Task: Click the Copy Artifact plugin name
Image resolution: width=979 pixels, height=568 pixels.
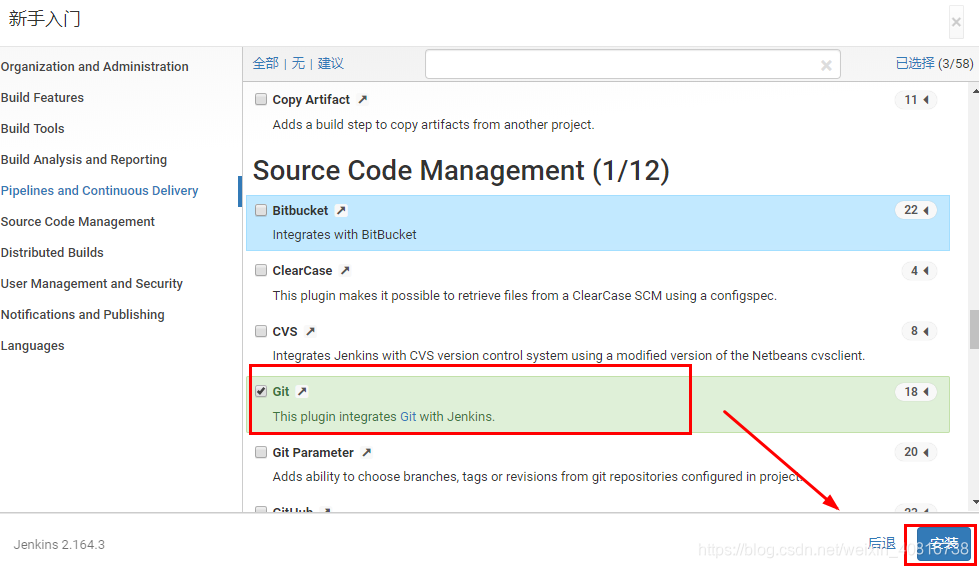Action: tap(311, 99)
